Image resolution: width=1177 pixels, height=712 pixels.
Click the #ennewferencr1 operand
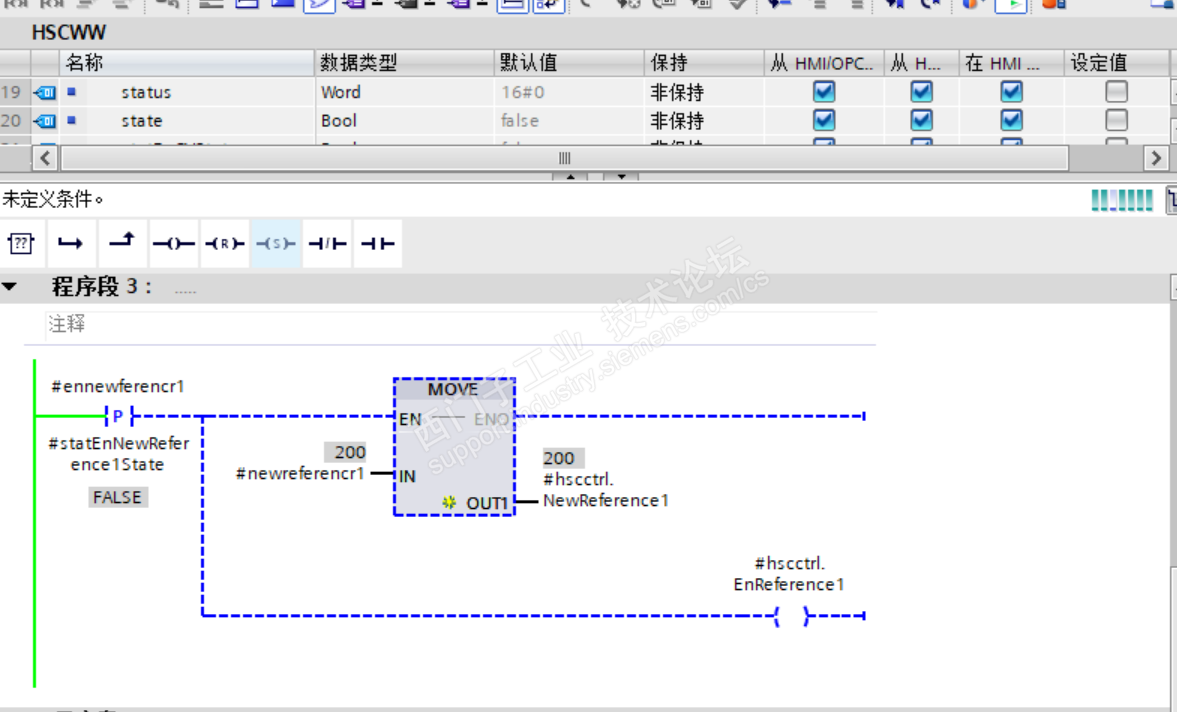[x=118, y=386]
